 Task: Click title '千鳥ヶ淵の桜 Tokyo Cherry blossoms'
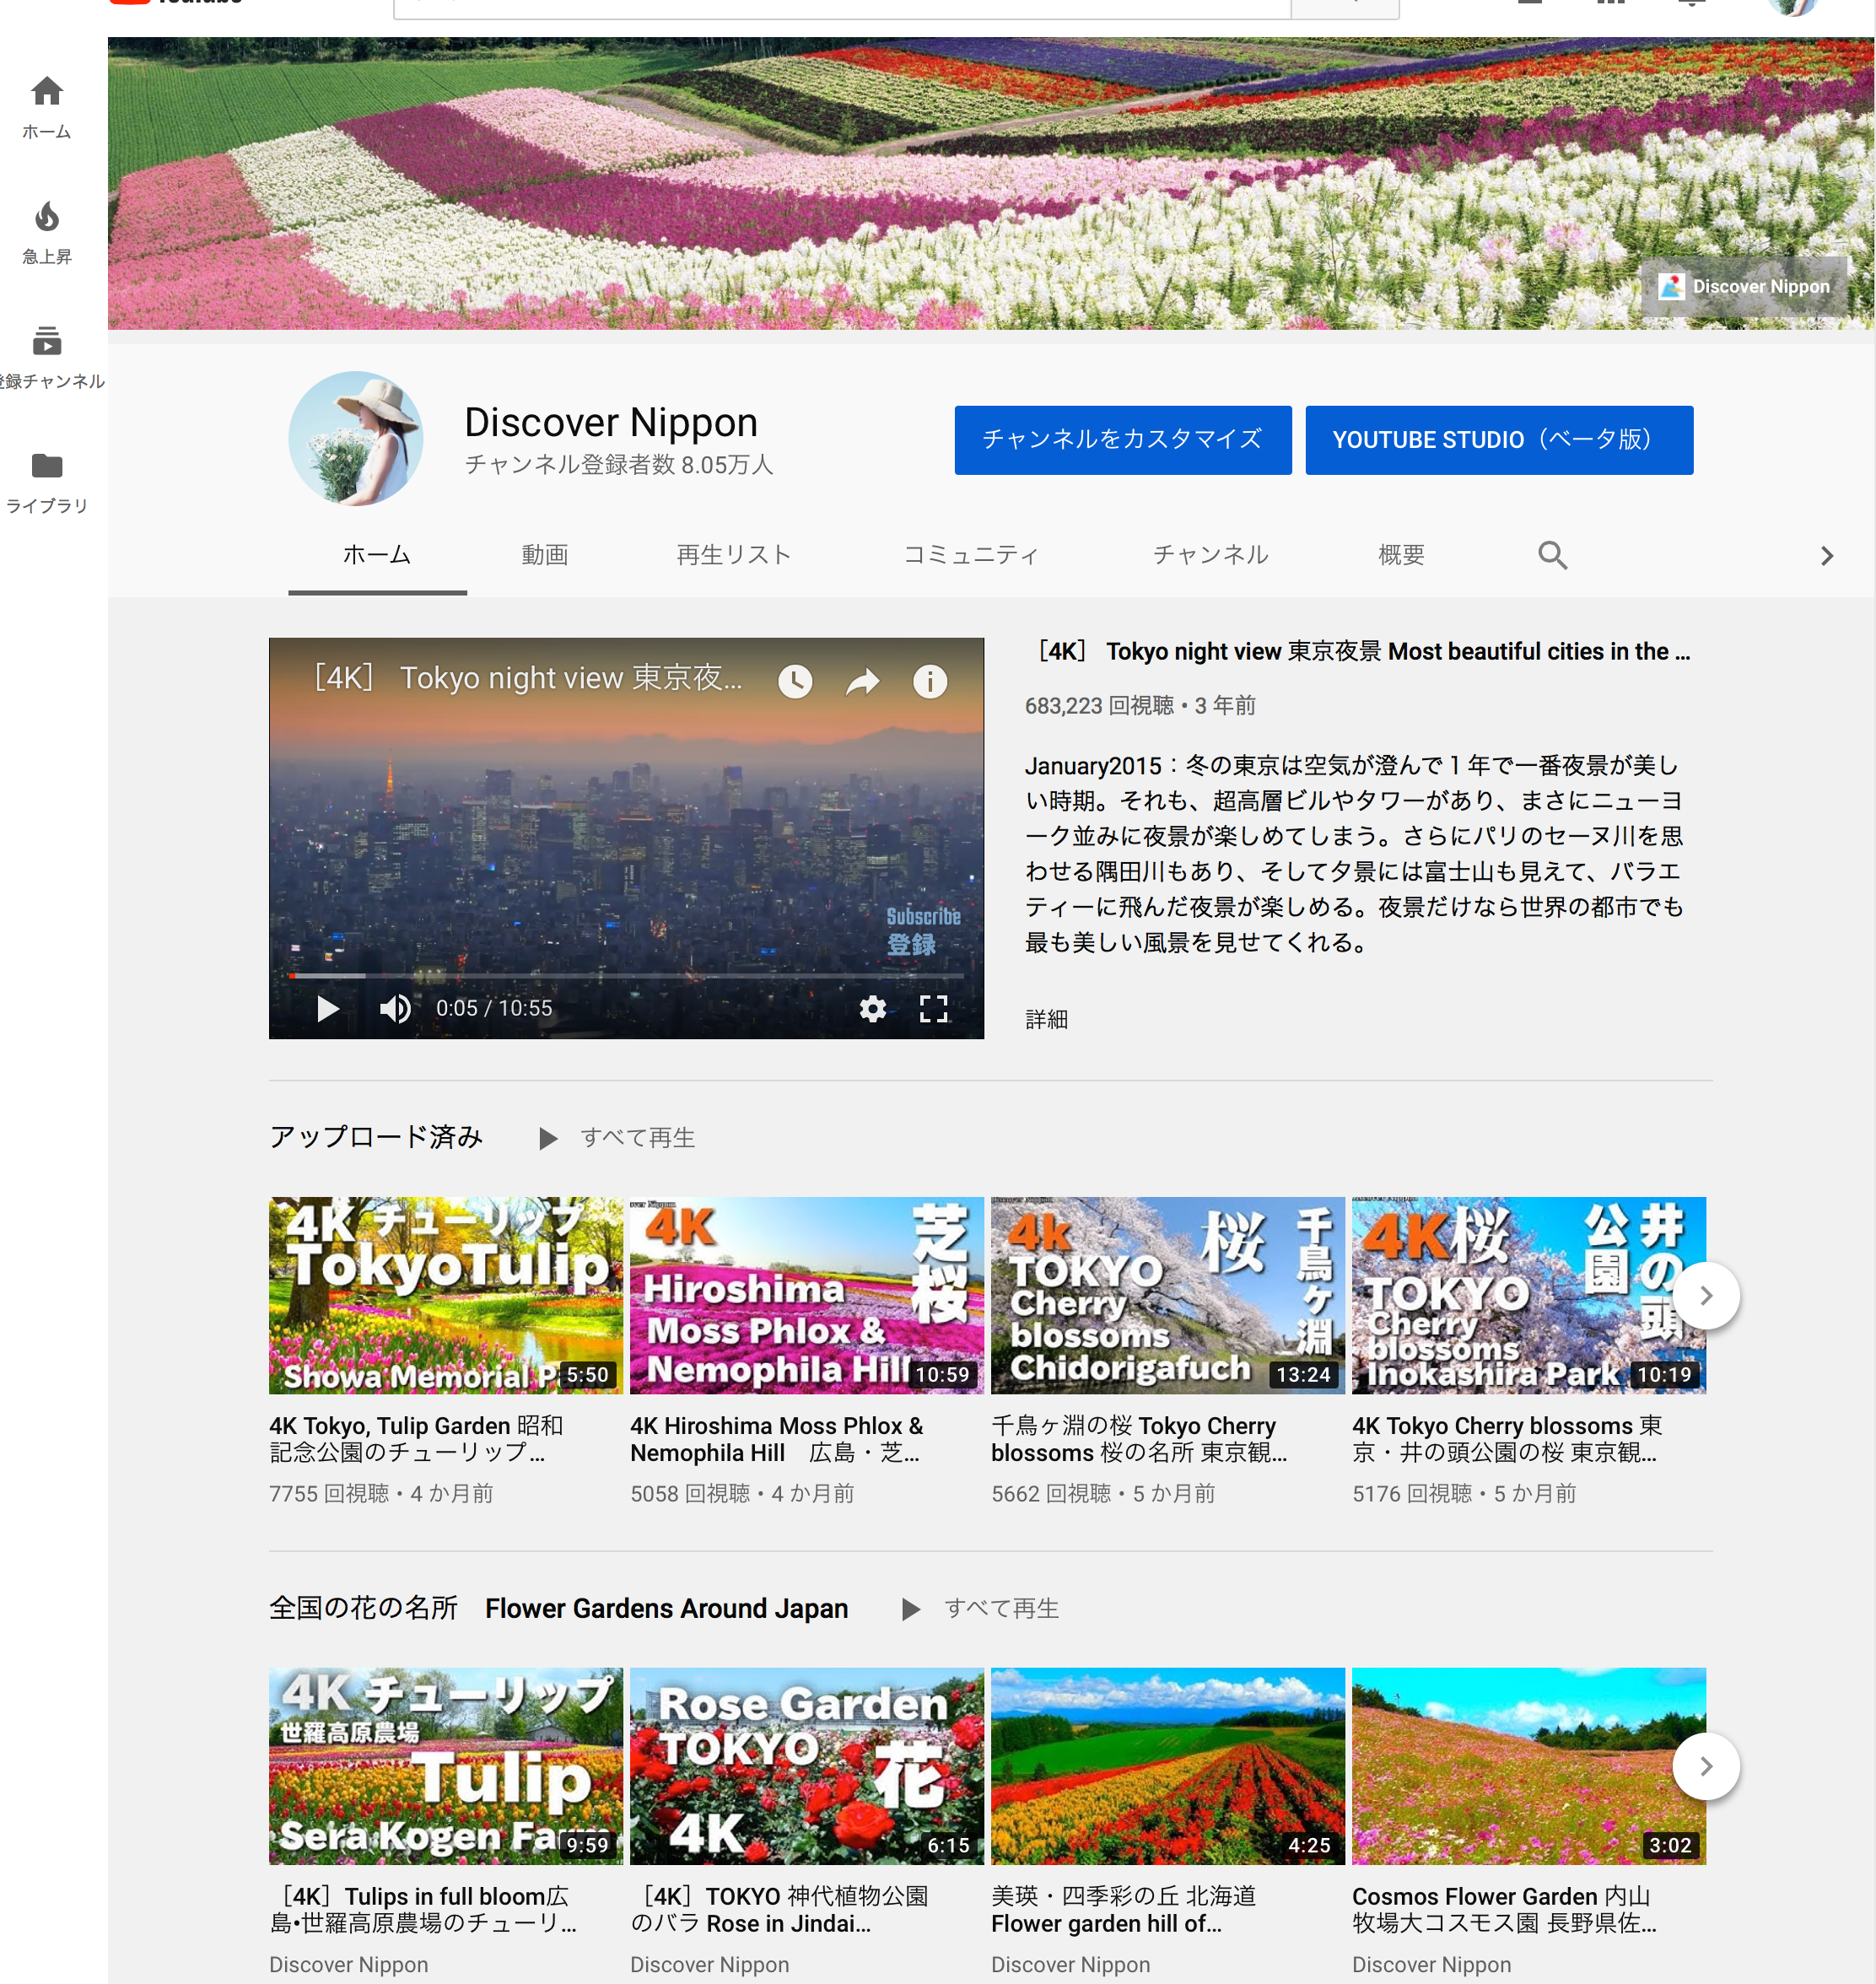(x=1139, y=1439)
